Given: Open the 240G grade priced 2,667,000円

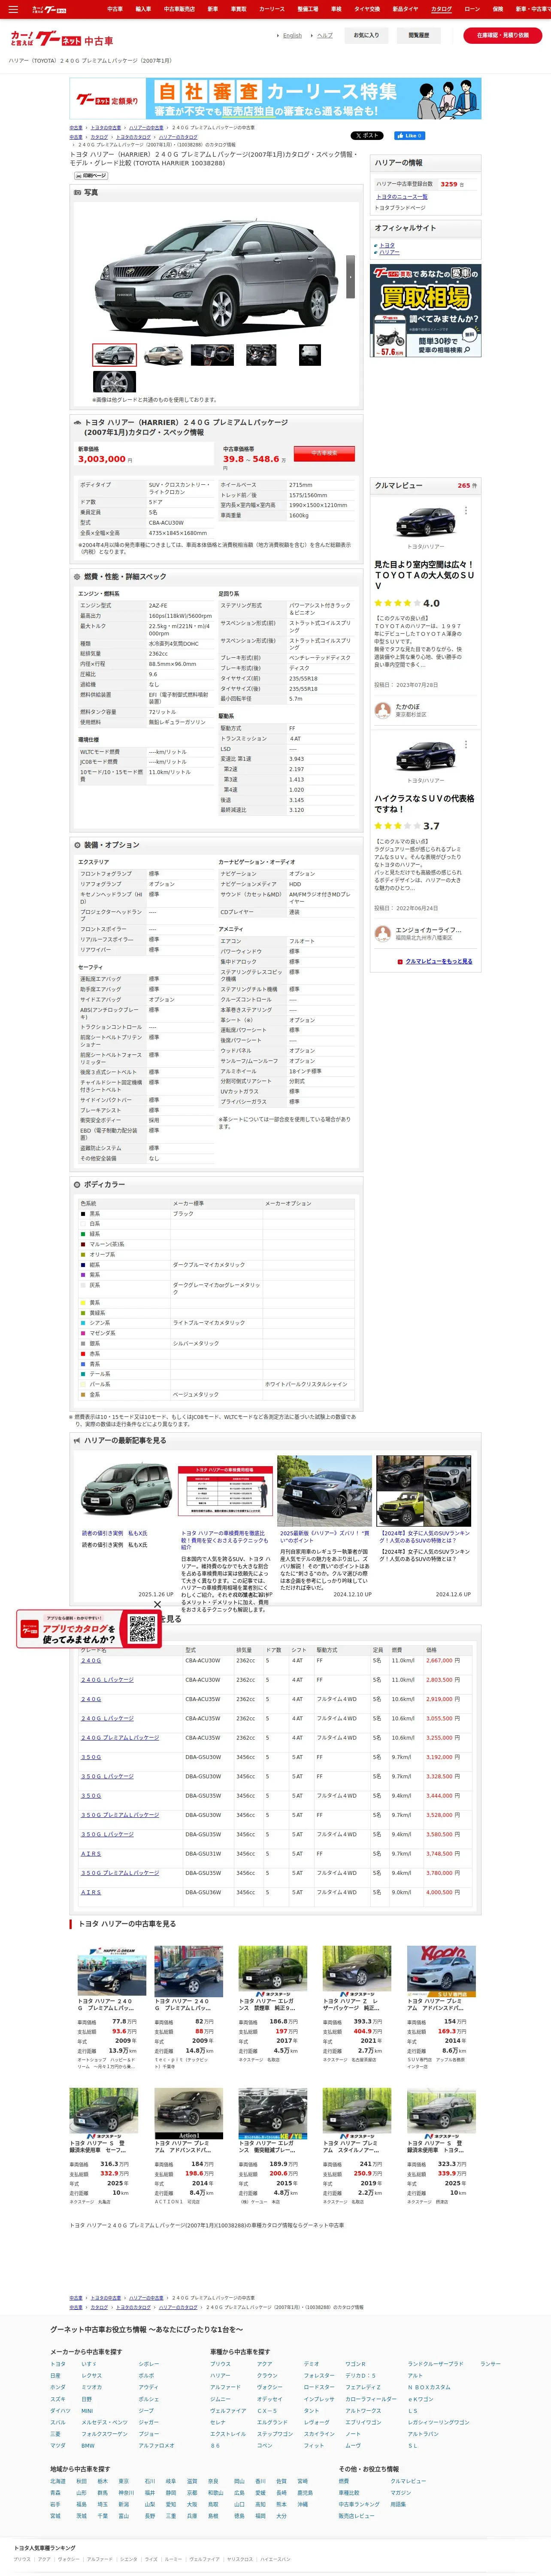Looking at the screenshot, I should 91,1660.
